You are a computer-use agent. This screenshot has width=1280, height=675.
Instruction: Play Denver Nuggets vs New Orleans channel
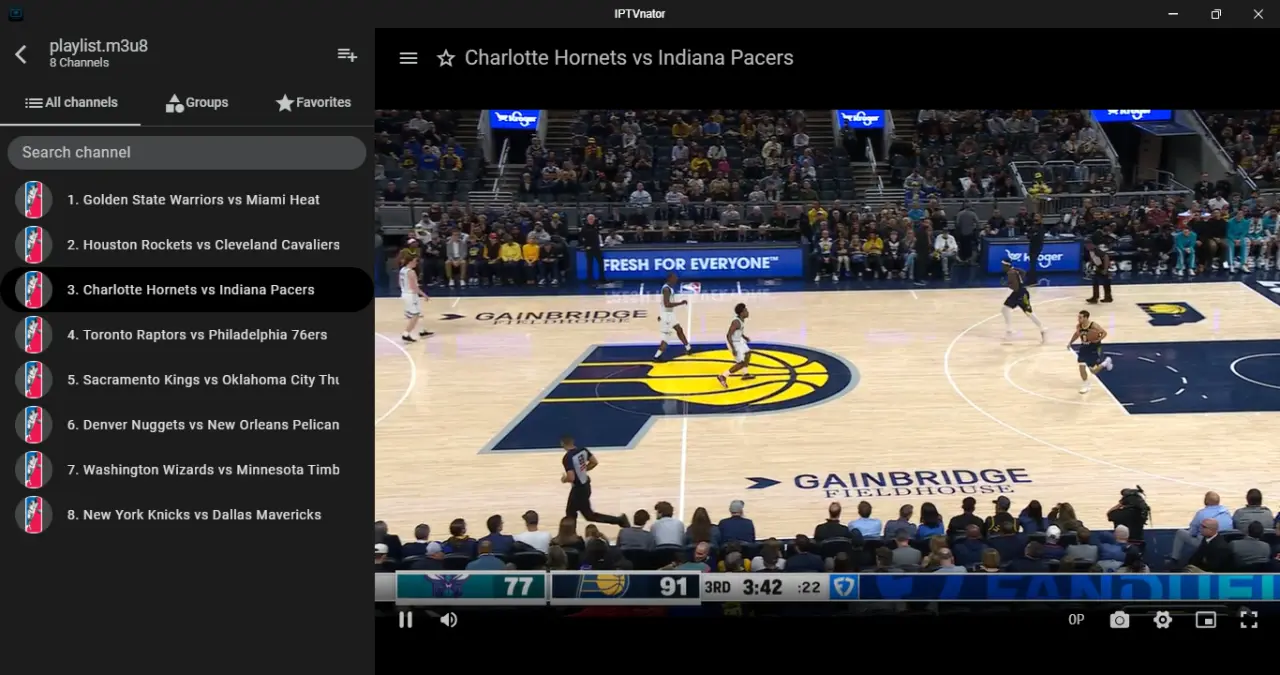click(187, 424)
